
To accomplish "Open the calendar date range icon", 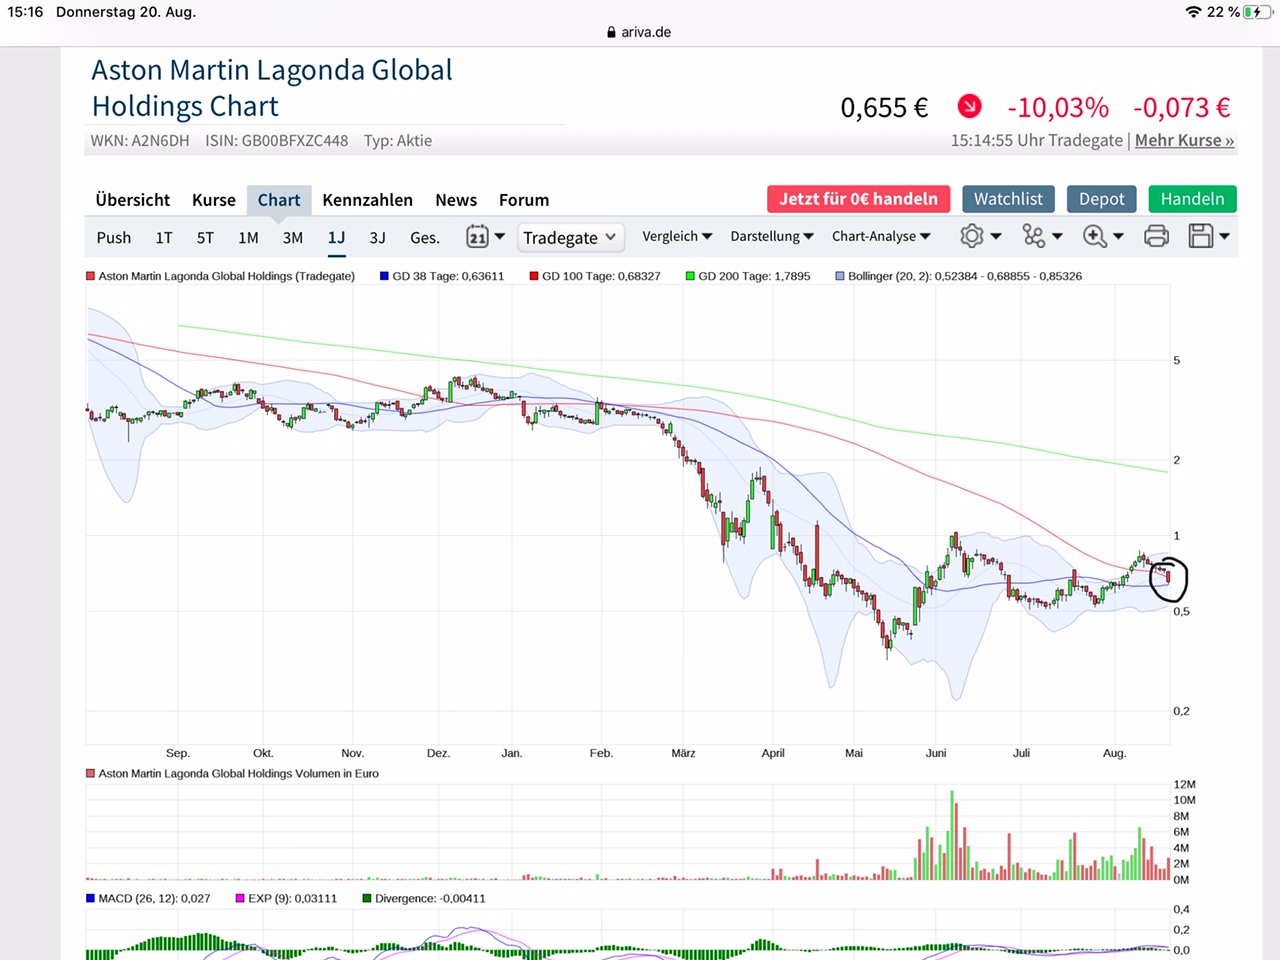I will click(x=477, y=236).
